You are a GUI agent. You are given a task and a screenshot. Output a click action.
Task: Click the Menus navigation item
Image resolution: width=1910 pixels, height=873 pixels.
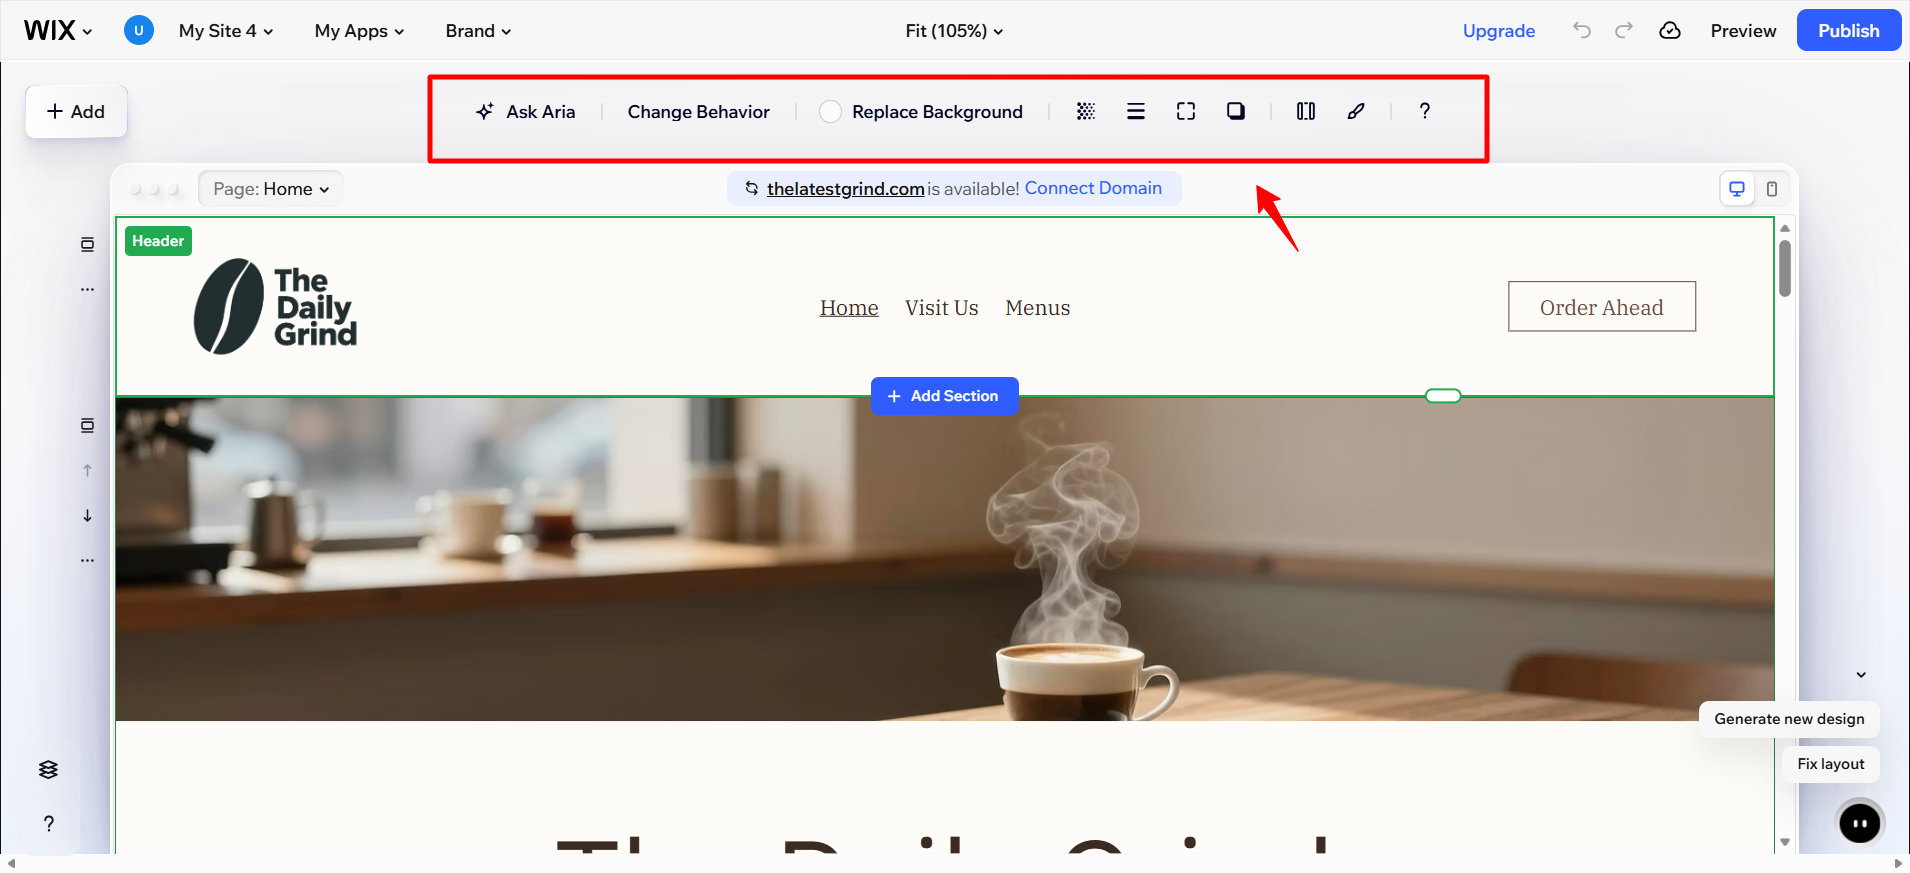pyautogui.click(x=1037, y=308)
